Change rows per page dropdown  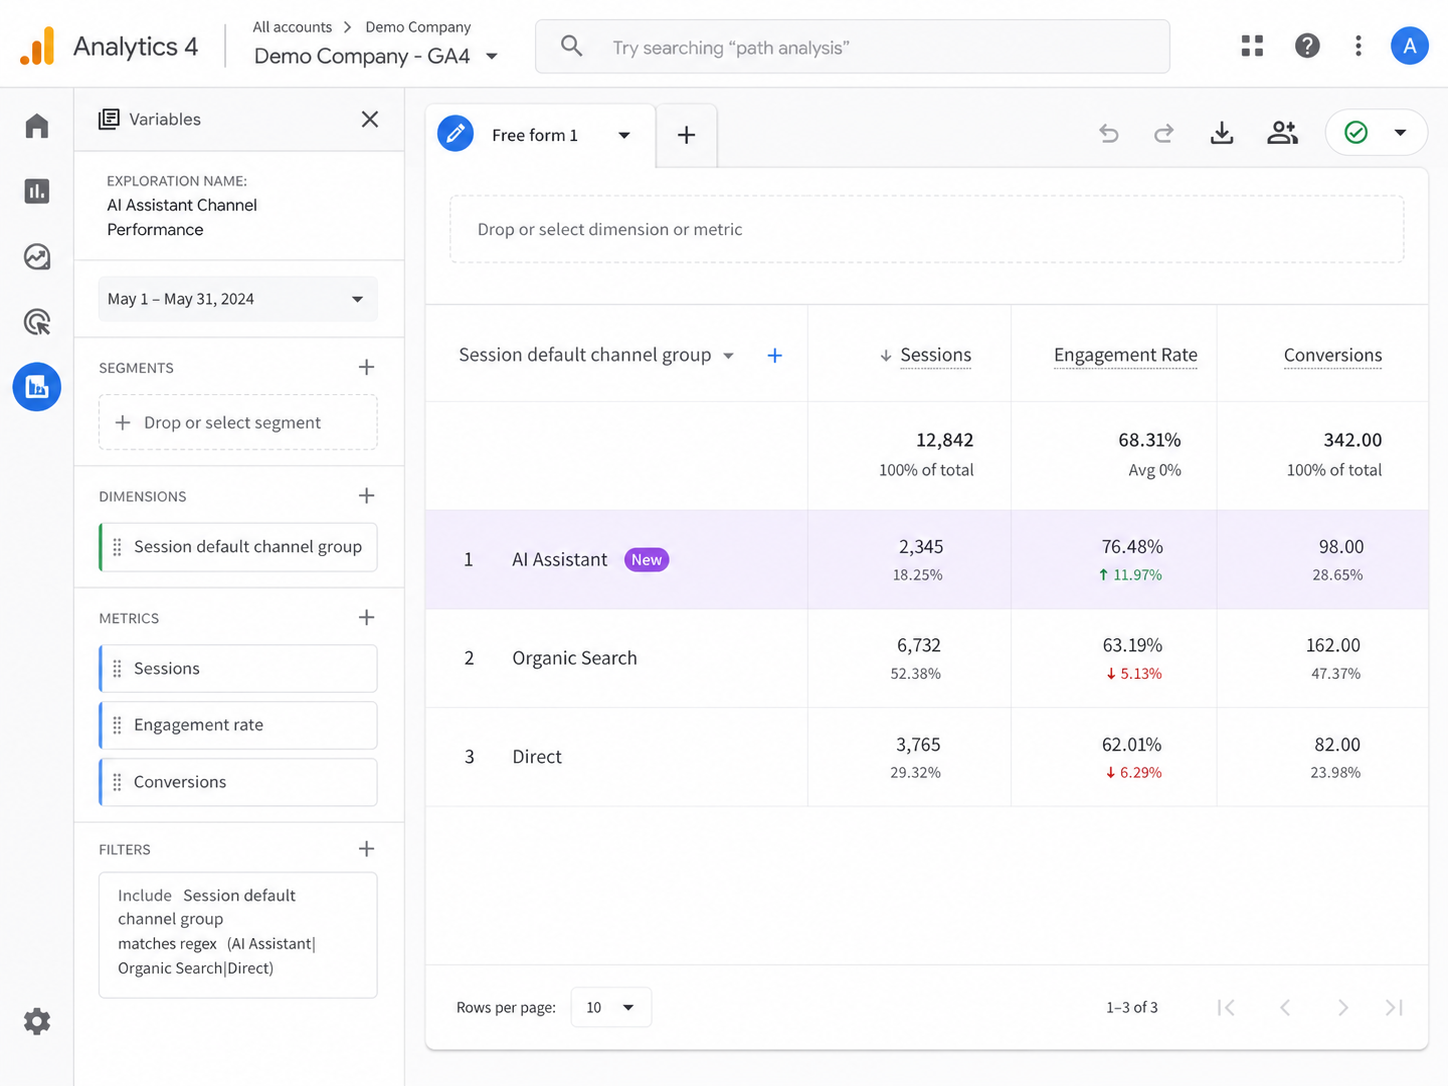click(x=611, y=1007)
